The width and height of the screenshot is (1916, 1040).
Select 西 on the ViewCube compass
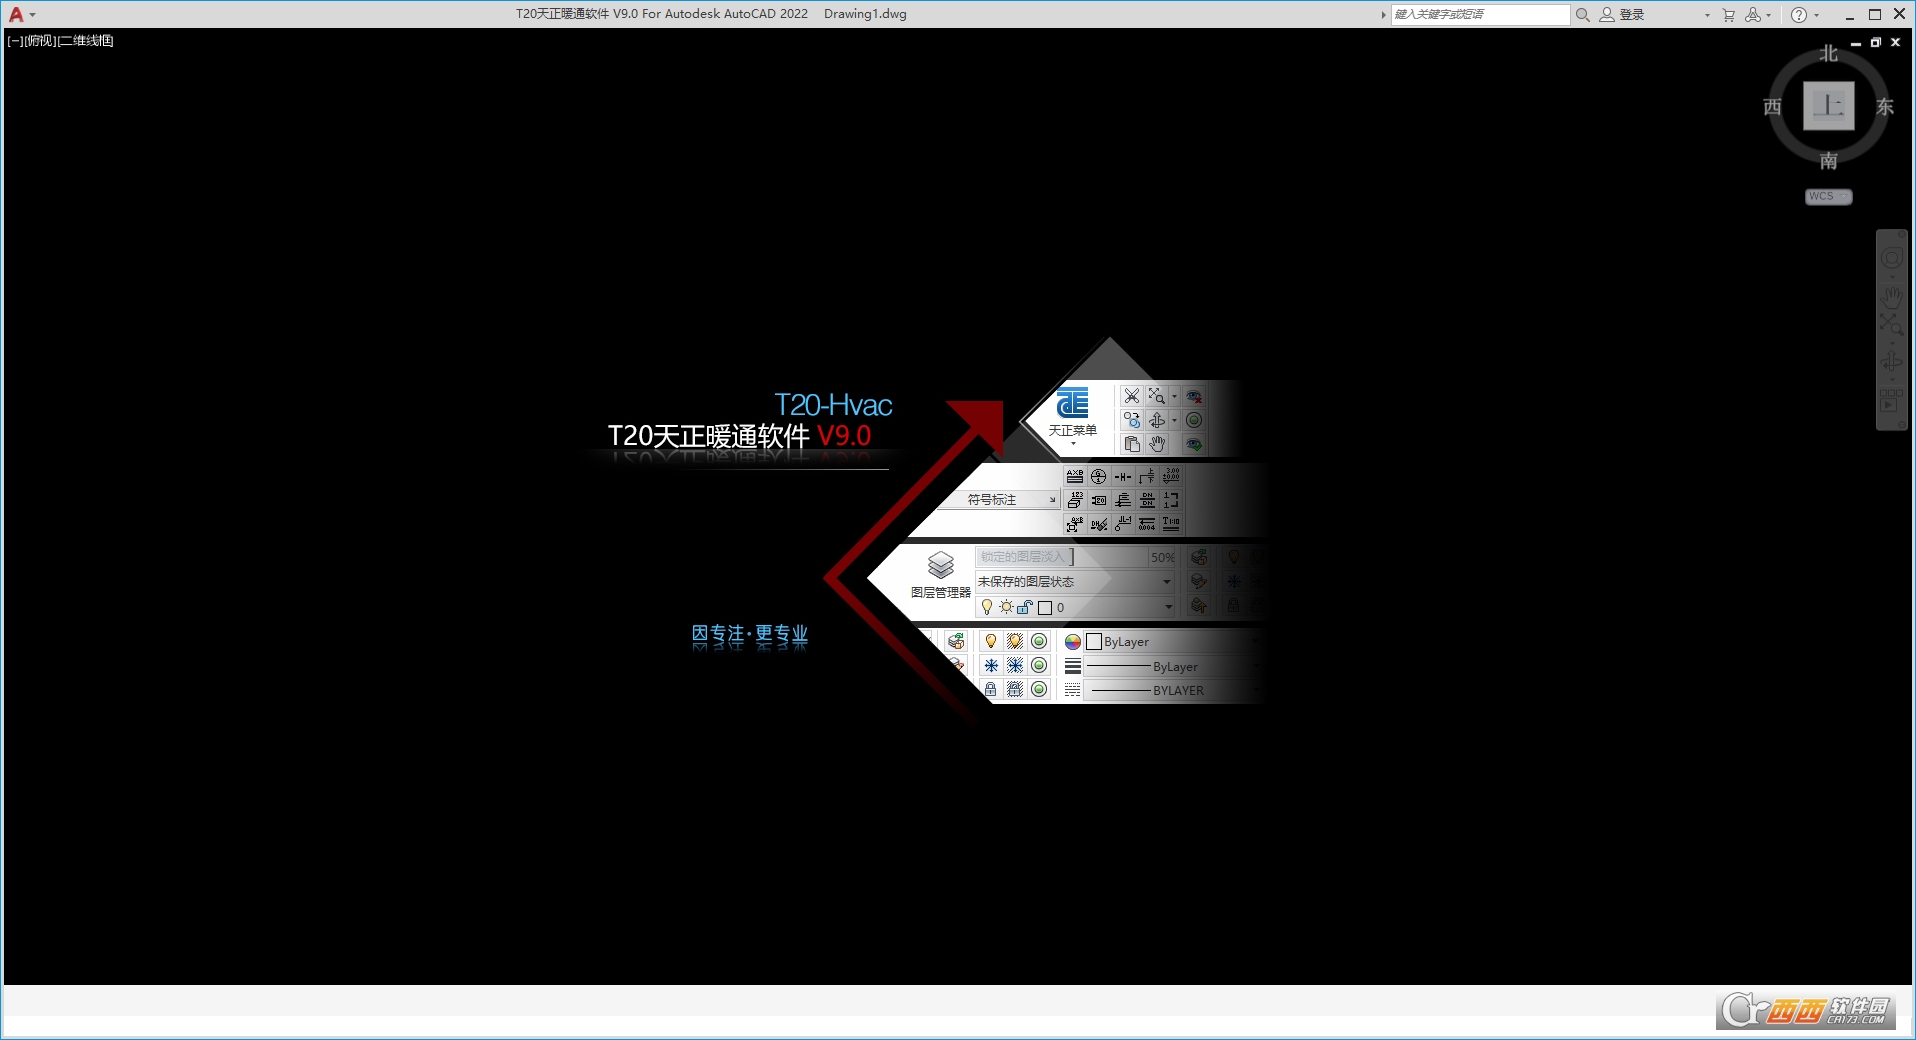(1772, 107)
